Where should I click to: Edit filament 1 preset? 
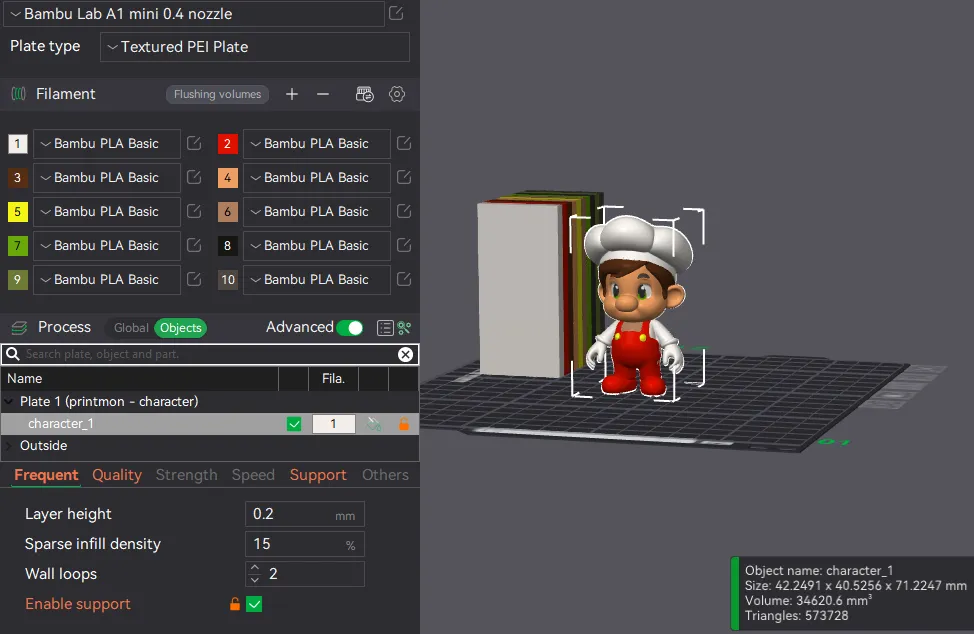(194, 143)
